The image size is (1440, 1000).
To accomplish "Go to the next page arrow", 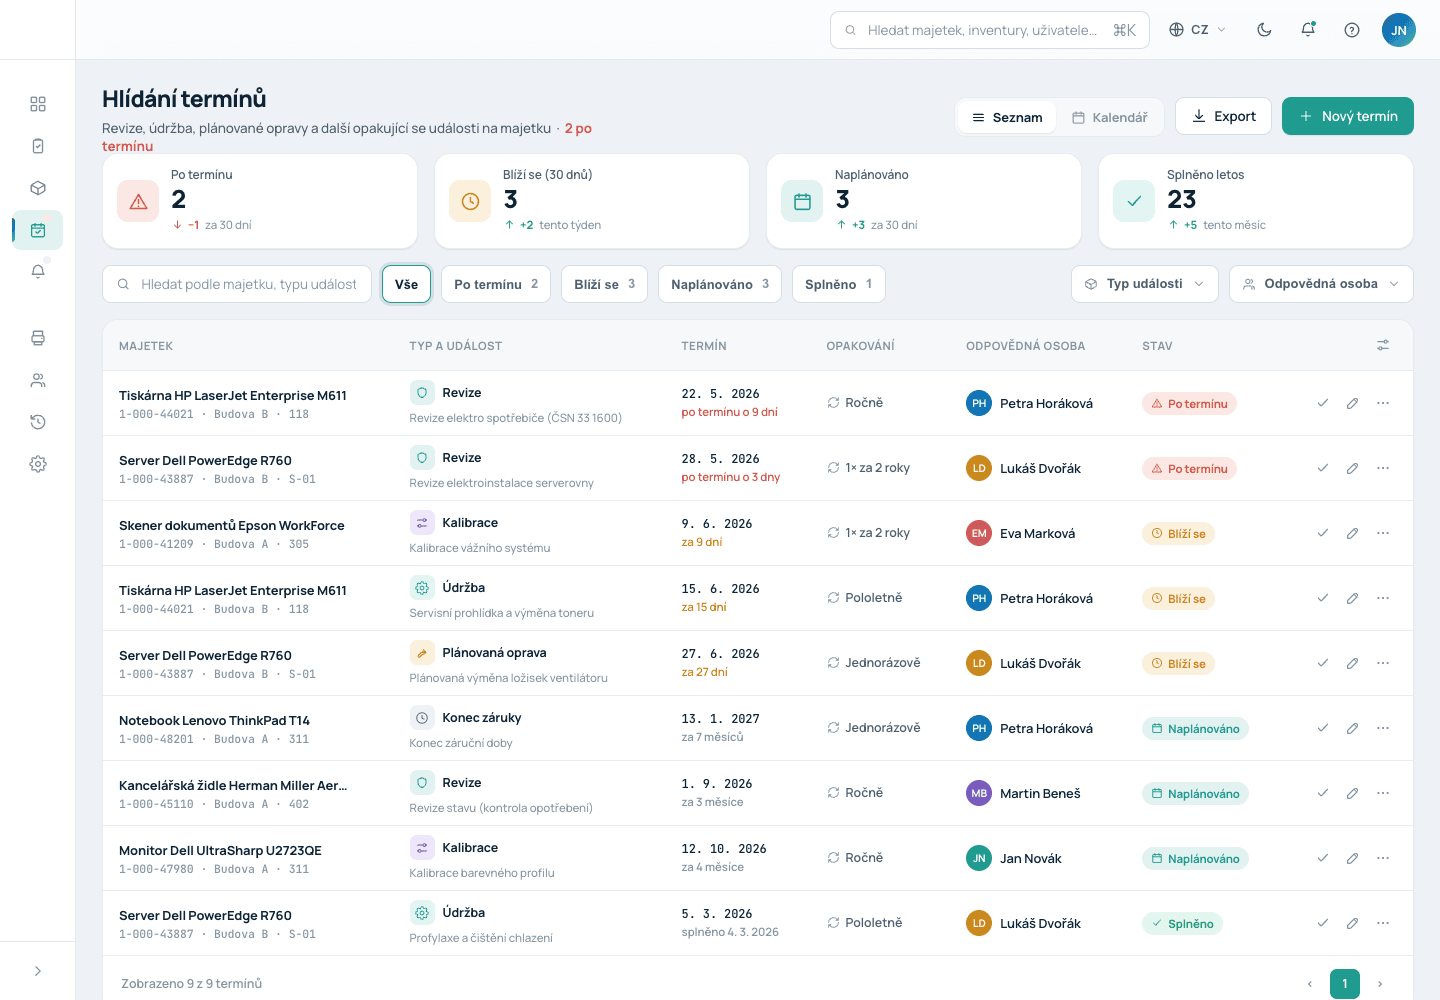I will (1380, 984).
